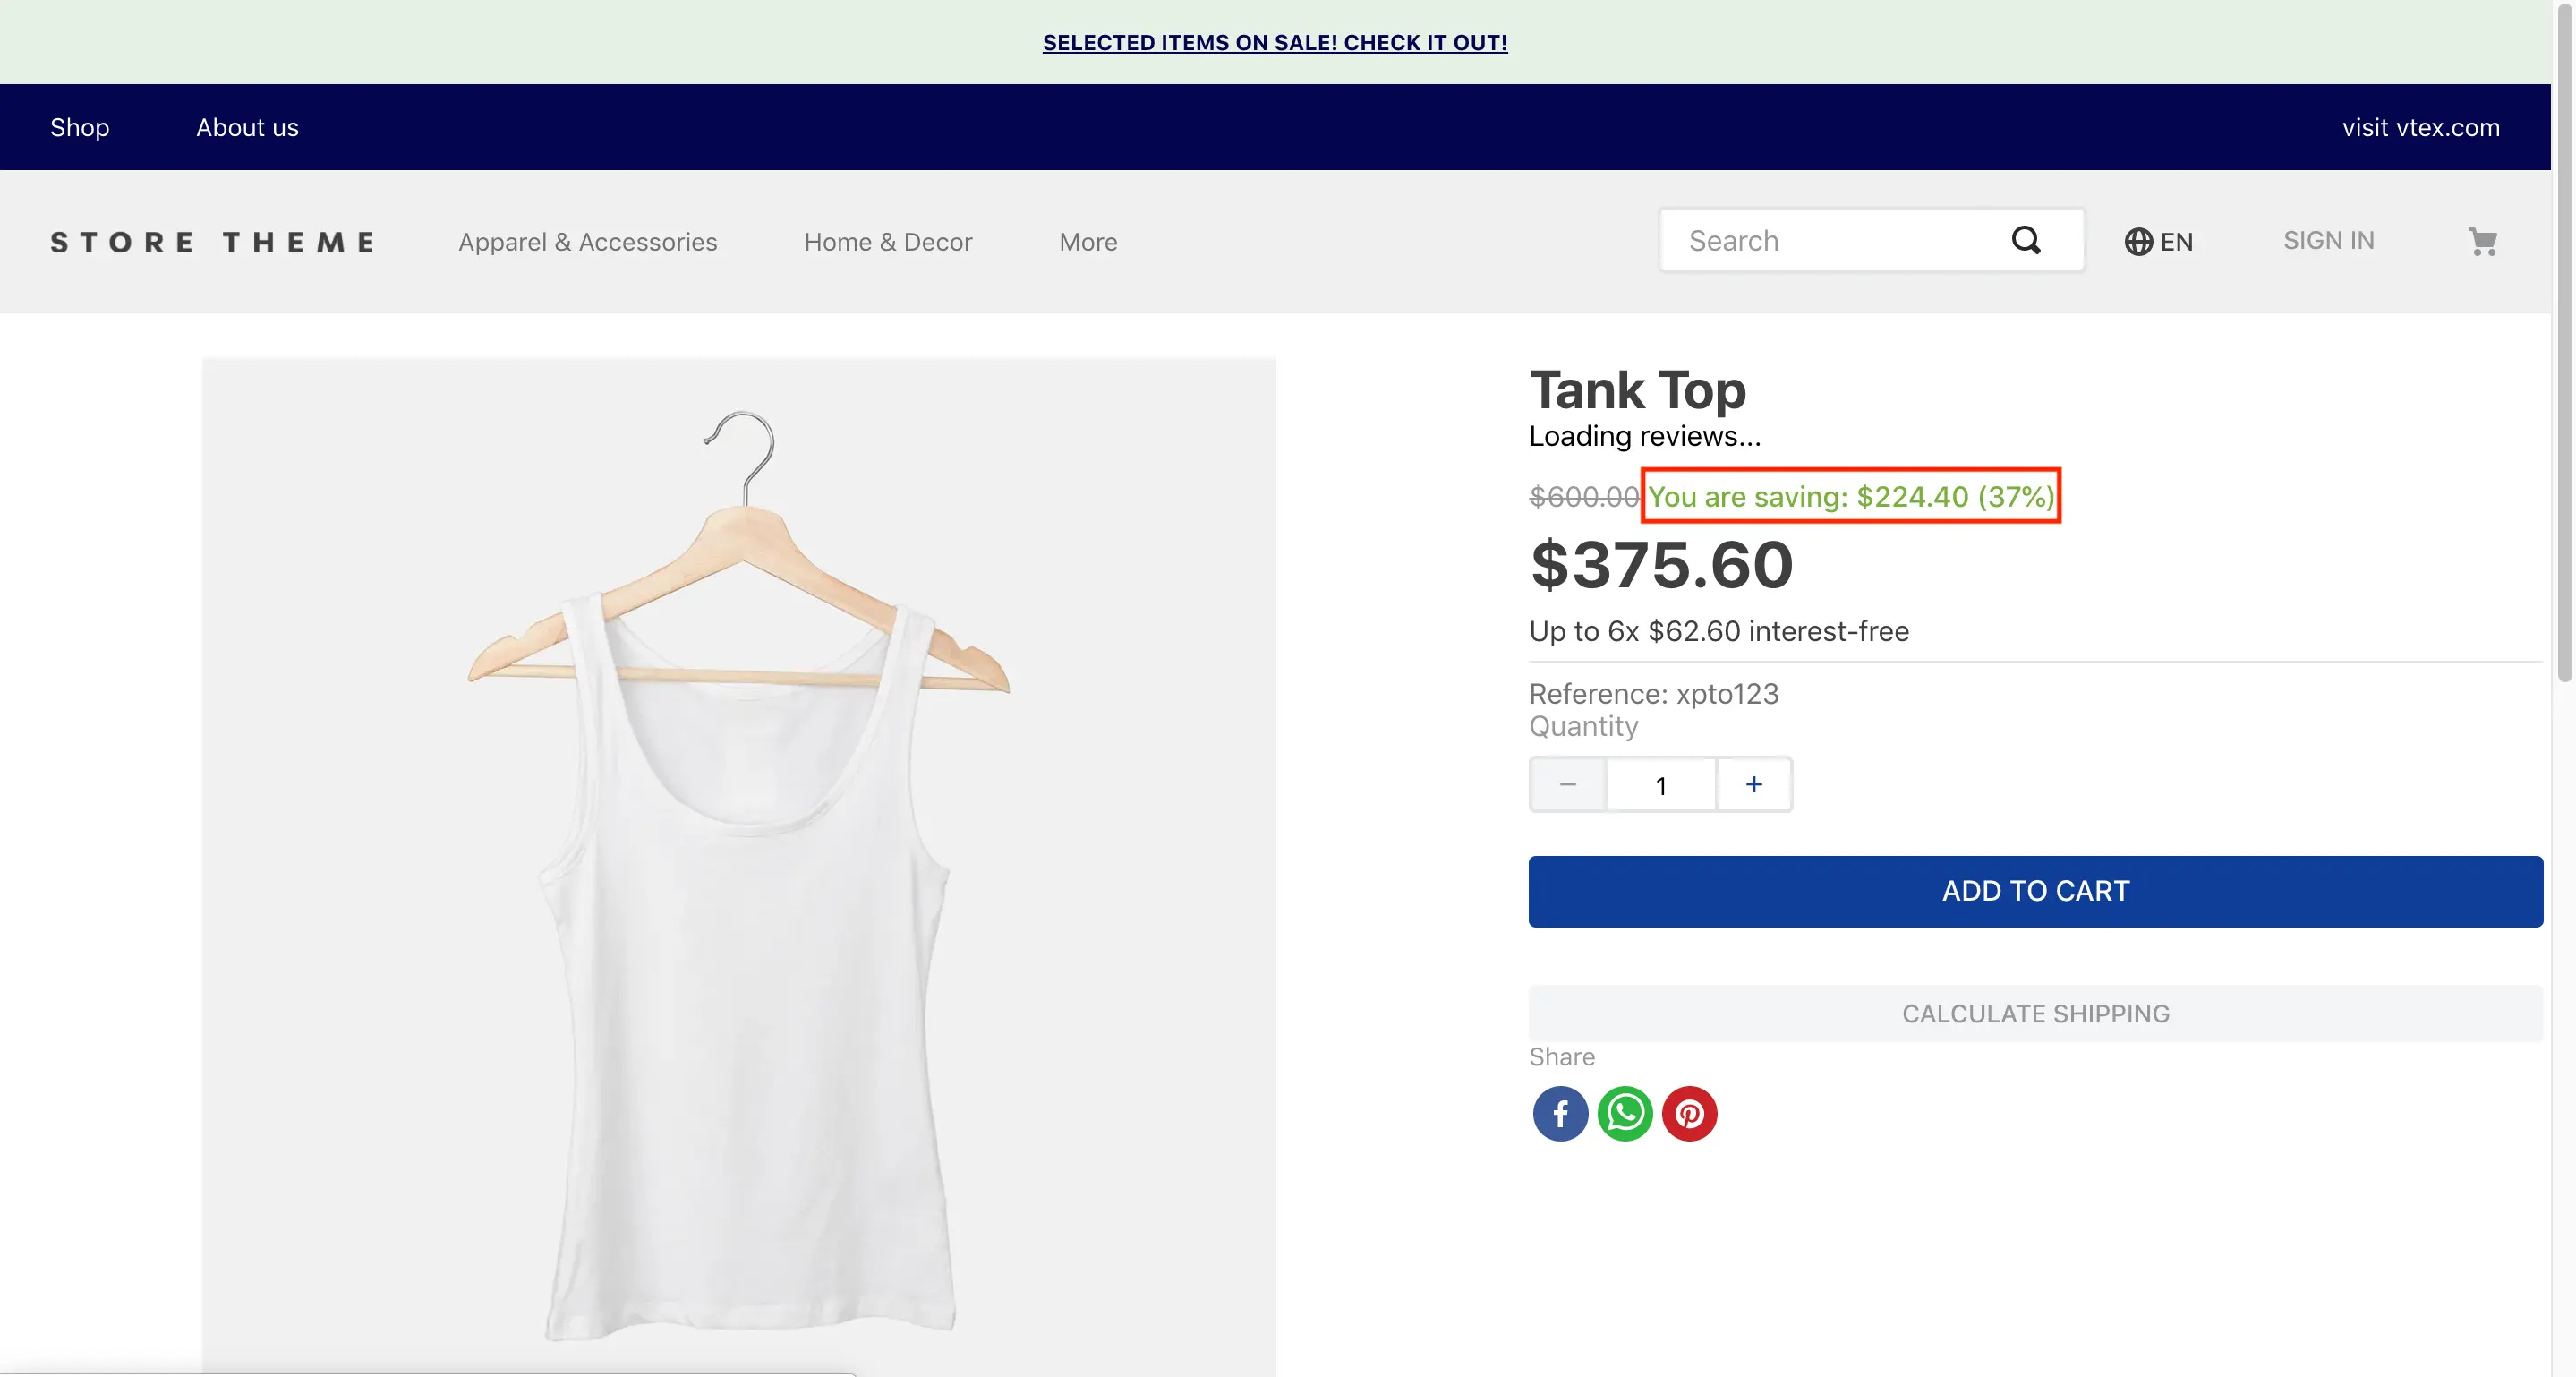The height and width of the screenshot is (1377, 2576).
Task: Click Calculate Shipping button
Action: [2035, 1013]
